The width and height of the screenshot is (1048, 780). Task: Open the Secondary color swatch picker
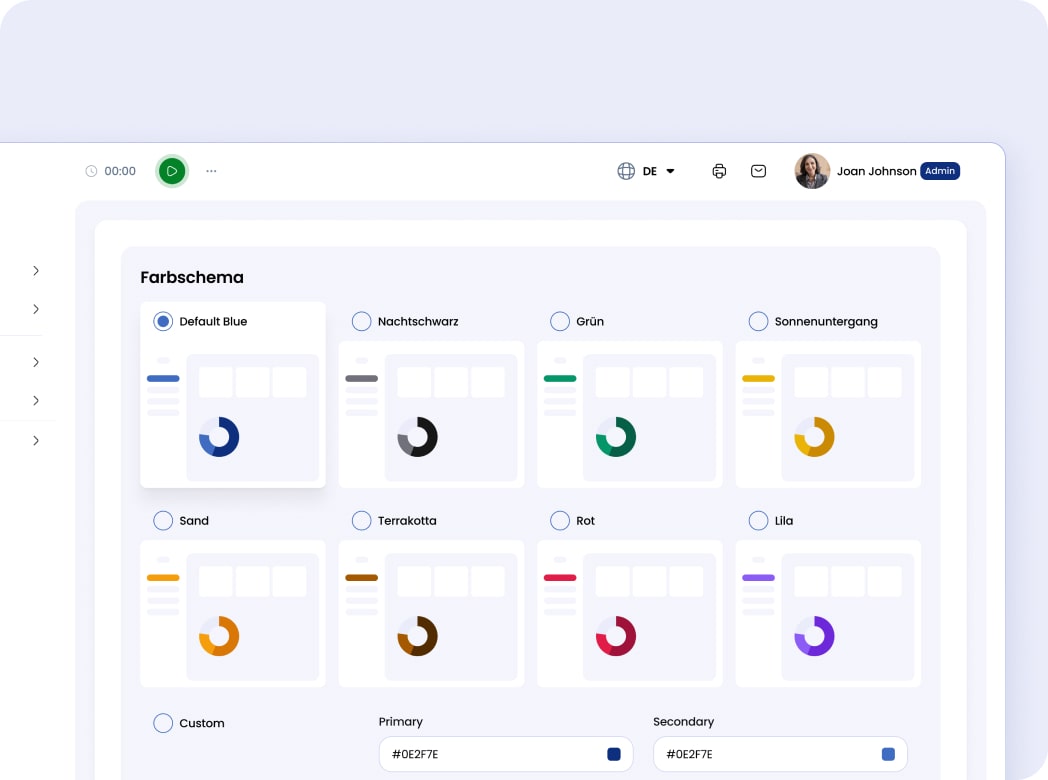point(888,754)
